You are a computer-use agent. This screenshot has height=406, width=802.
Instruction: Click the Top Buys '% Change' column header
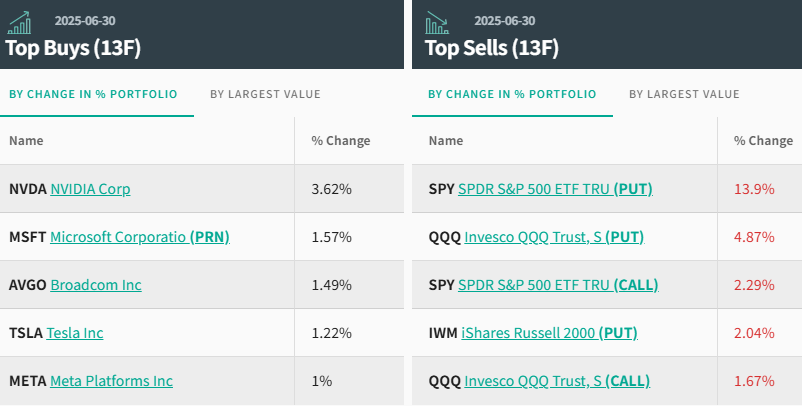(340, 141)
